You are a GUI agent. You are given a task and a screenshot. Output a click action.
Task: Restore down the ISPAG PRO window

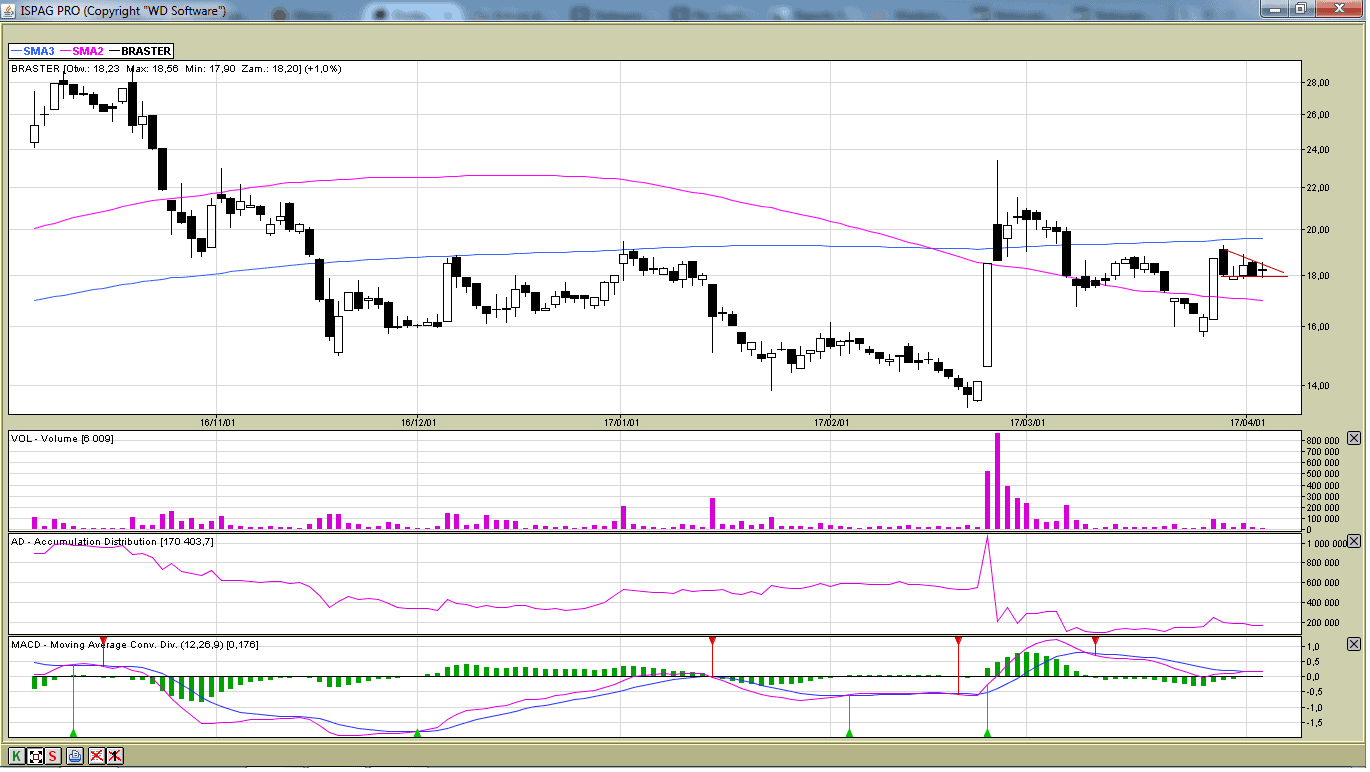coord(1300,9)
